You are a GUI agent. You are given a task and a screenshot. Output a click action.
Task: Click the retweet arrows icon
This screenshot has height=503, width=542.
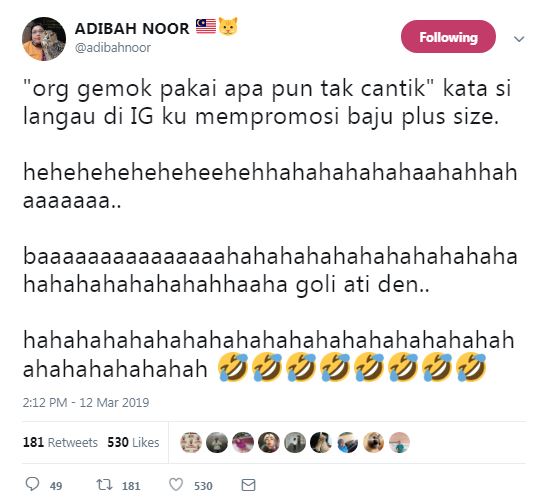click(104, 485)
